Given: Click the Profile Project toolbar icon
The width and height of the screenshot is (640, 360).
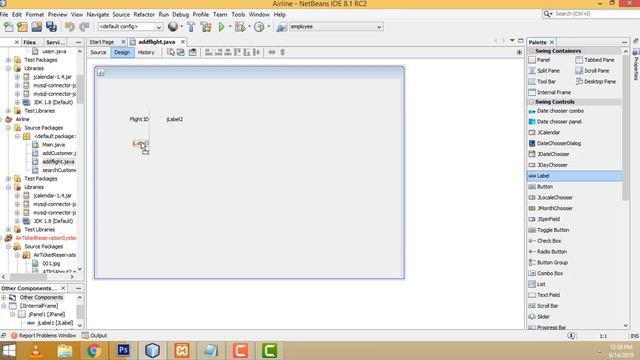Looking at the screenshot, I should (259, 27).
